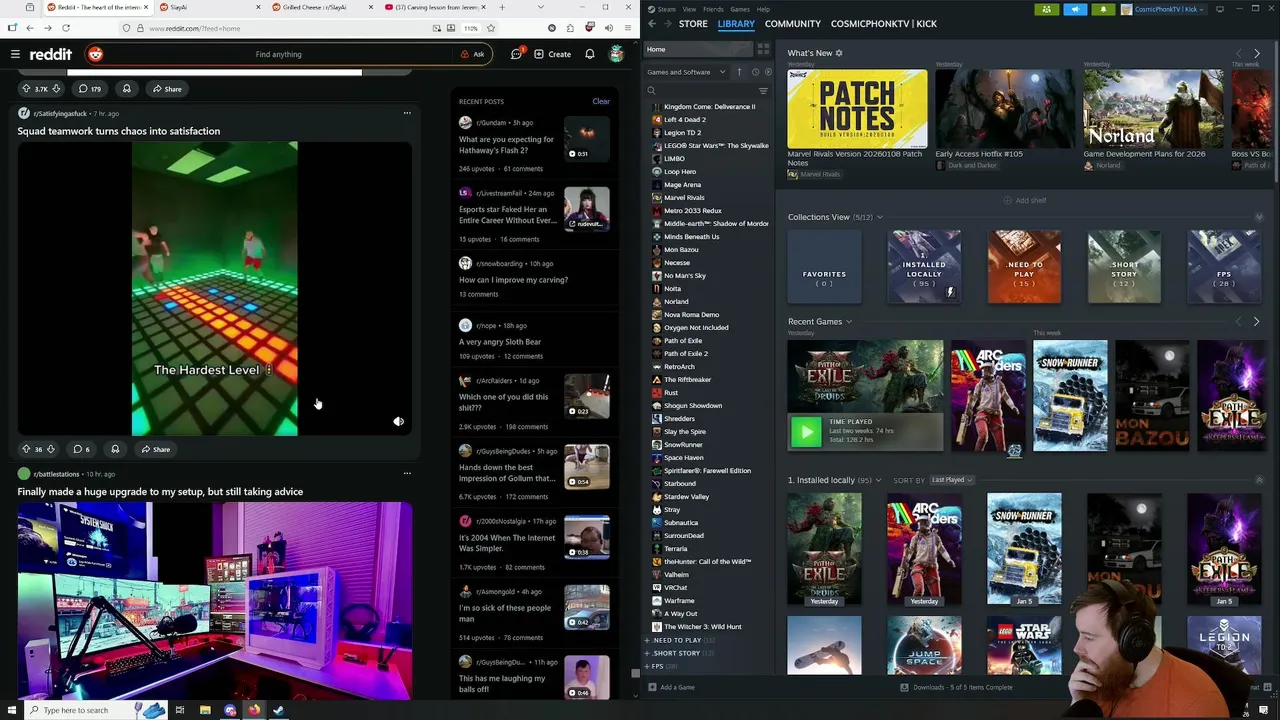Switch to the Carving lesson YouTube tab
Screen dimensions: 1280x720
coord(437,7)
